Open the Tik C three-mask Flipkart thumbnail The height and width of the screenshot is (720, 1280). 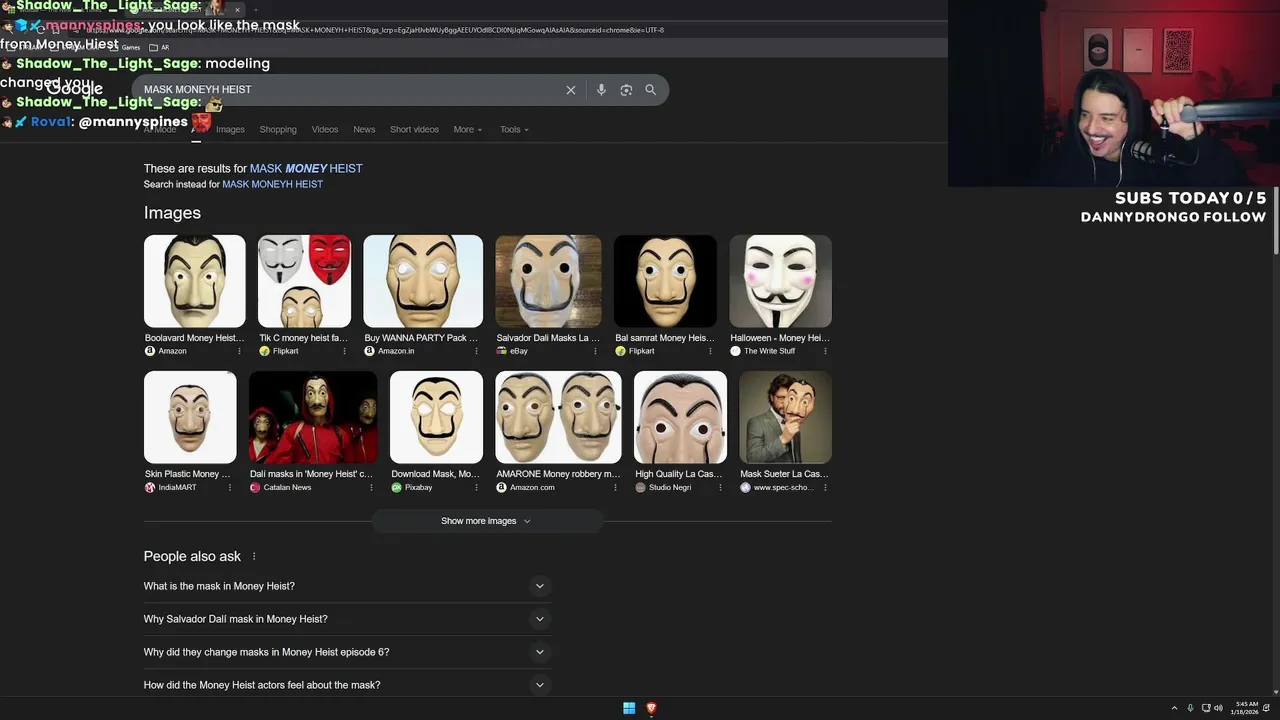point(304,281)
